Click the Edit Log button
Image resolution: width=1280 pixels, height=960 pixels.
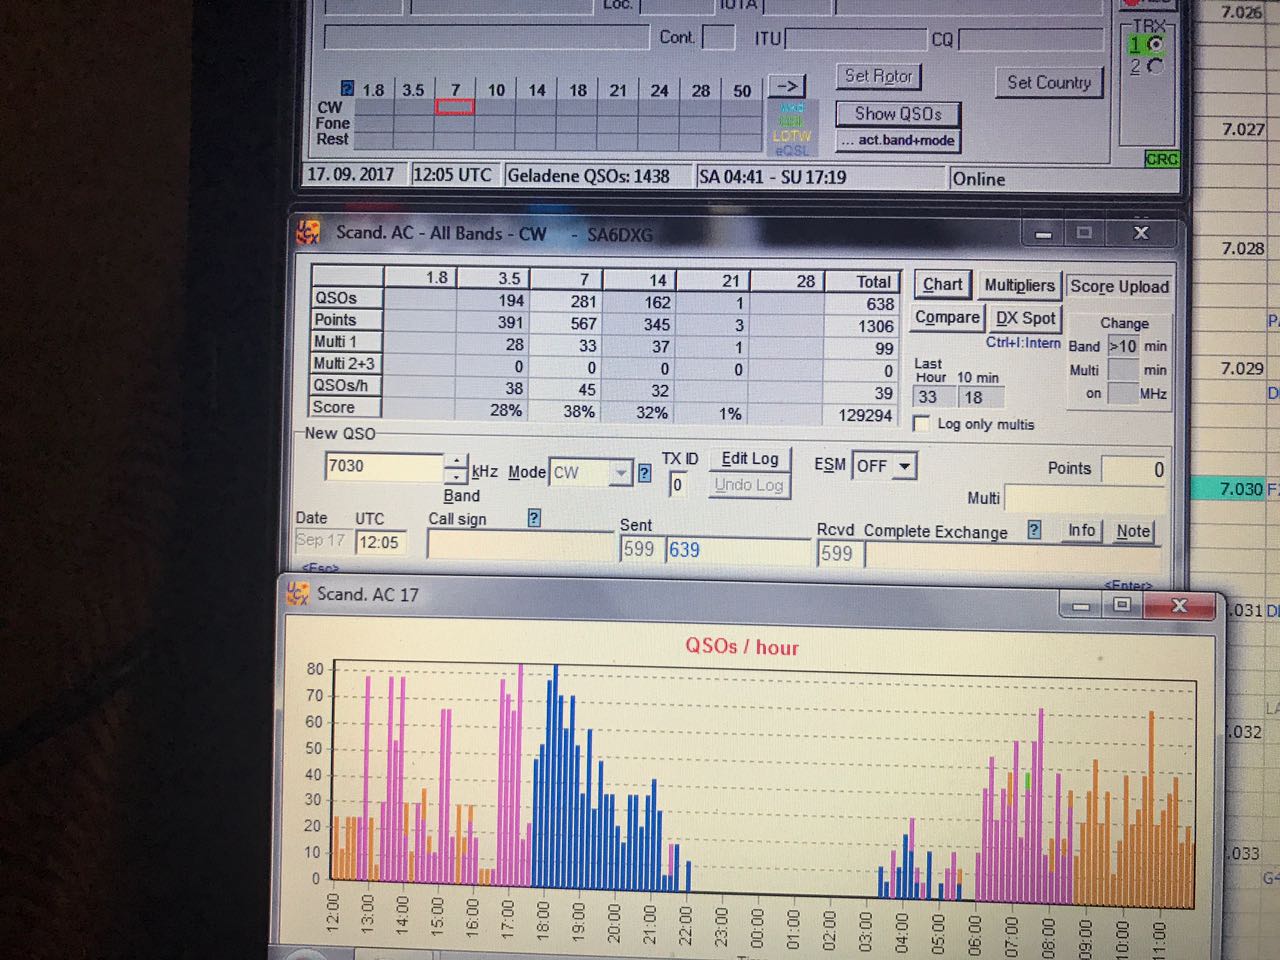750,458
